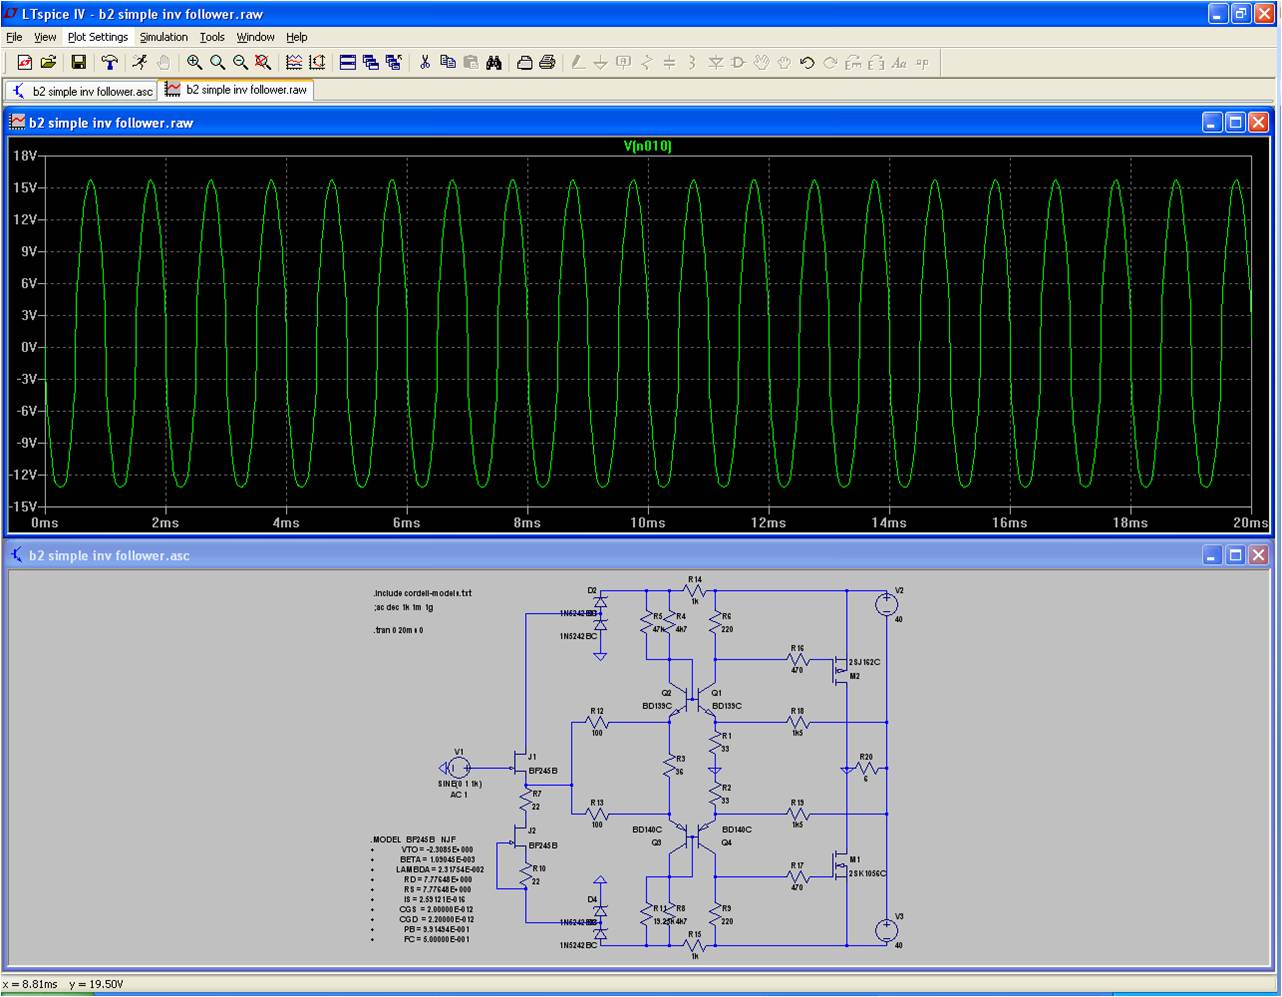This screenshot has height=997, width=1282.
Task: Select the Drag closed-hand tool
Action: click(x=785, y=62)
